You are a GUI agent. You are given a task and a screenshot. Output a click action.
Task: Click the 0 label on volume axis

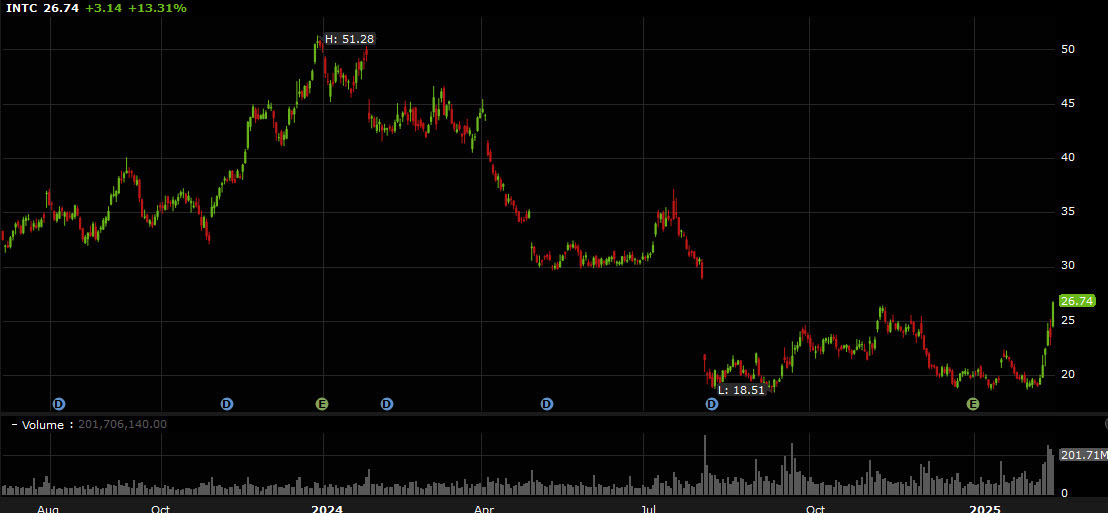tap(1064, 493)
